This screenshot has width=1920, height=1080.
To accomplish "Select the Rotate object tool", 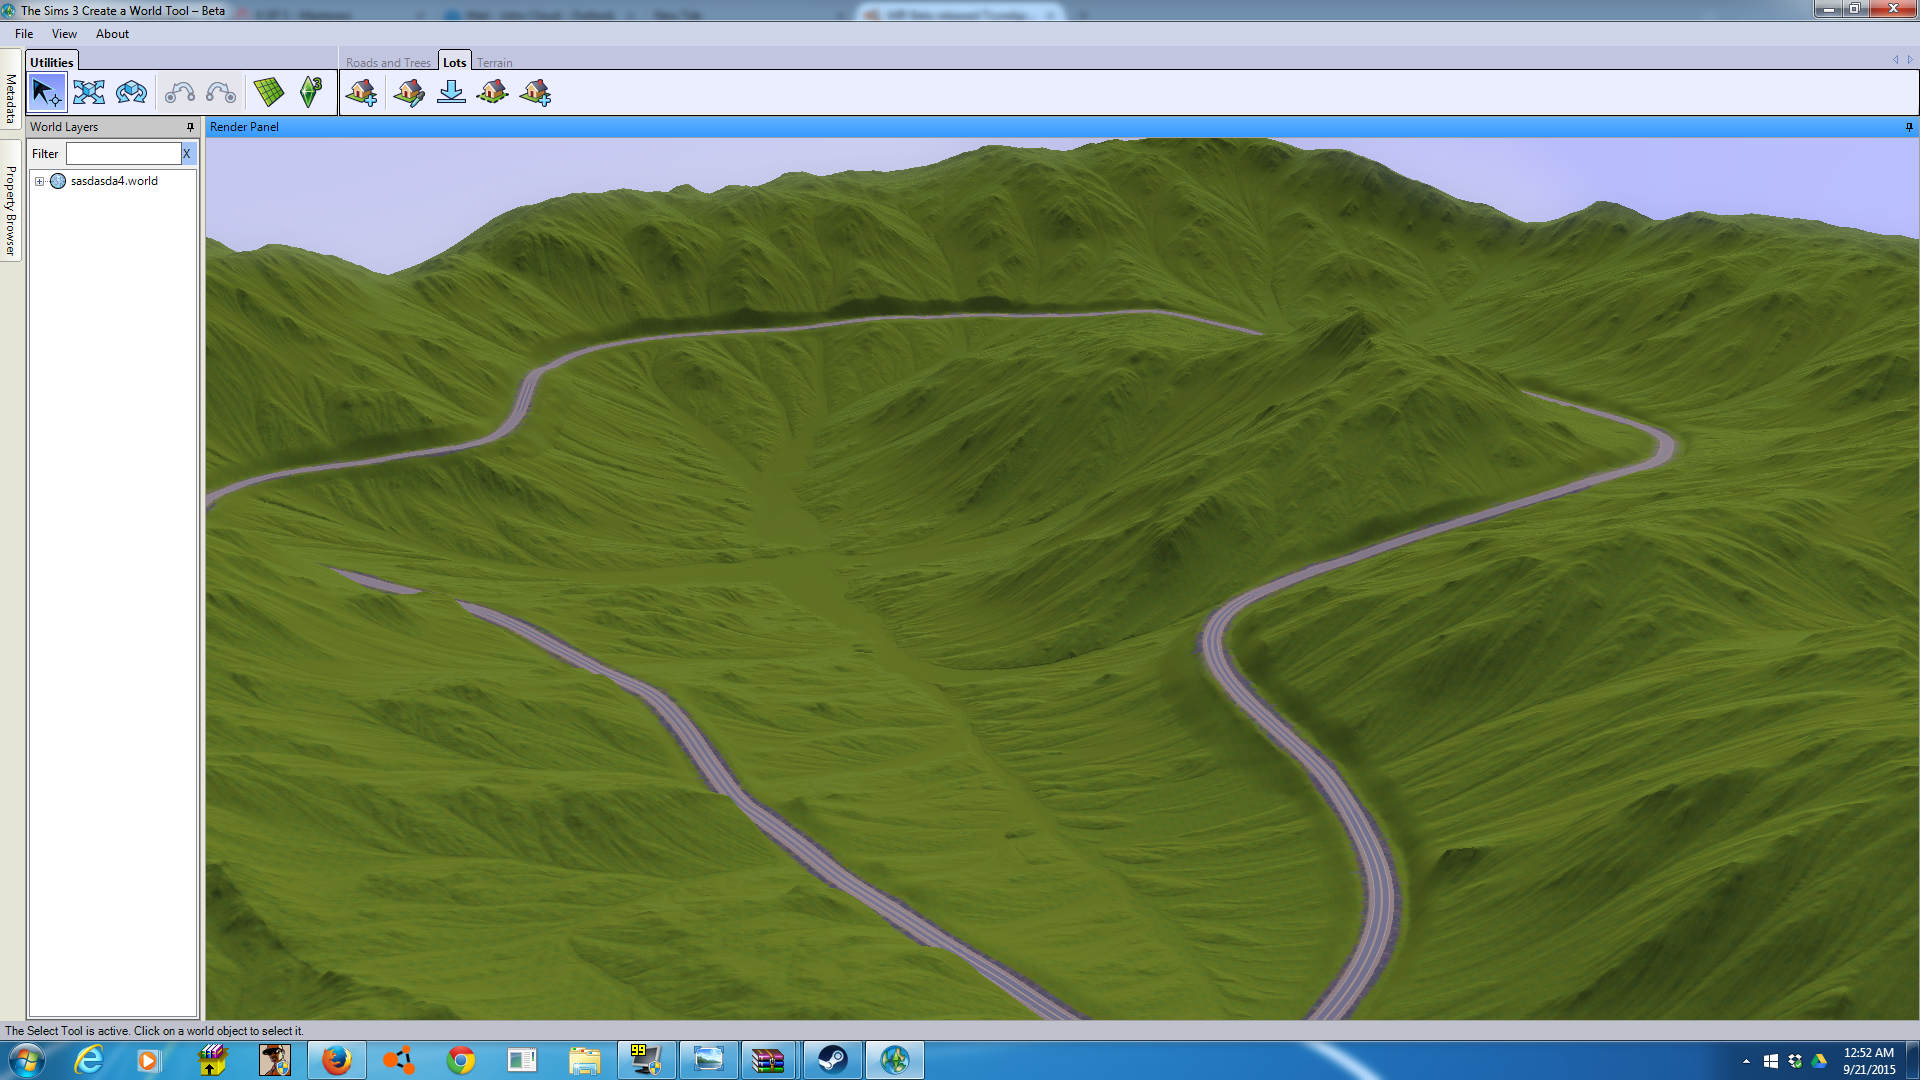I will (x=131, y=93).
